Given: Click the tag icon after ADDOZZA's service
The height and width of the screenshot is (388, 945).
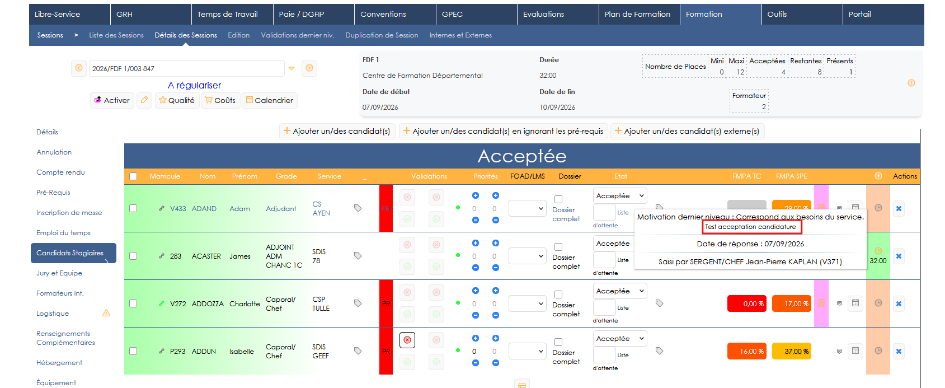Looking at the screenshot, I should [x=357, y=303].
